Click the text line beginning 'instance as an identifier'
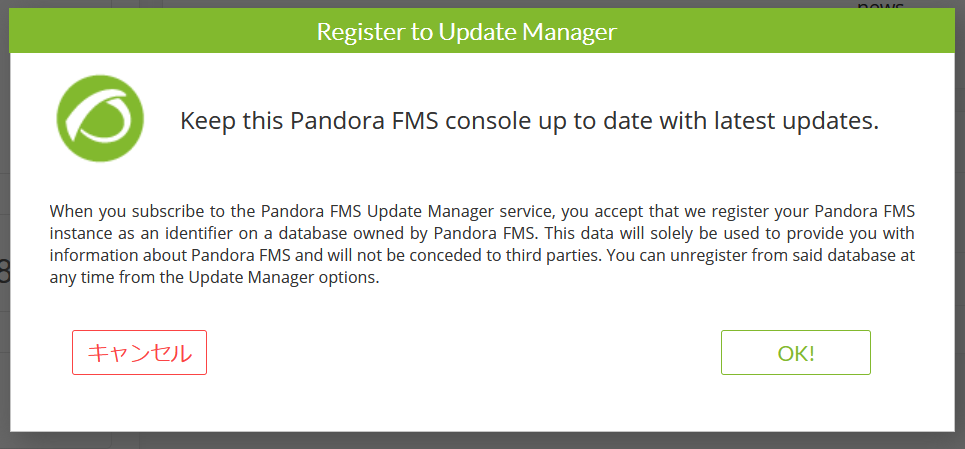The height and width of the screenshot is (449, 965). pyautogui.click(x=482, y=234)
